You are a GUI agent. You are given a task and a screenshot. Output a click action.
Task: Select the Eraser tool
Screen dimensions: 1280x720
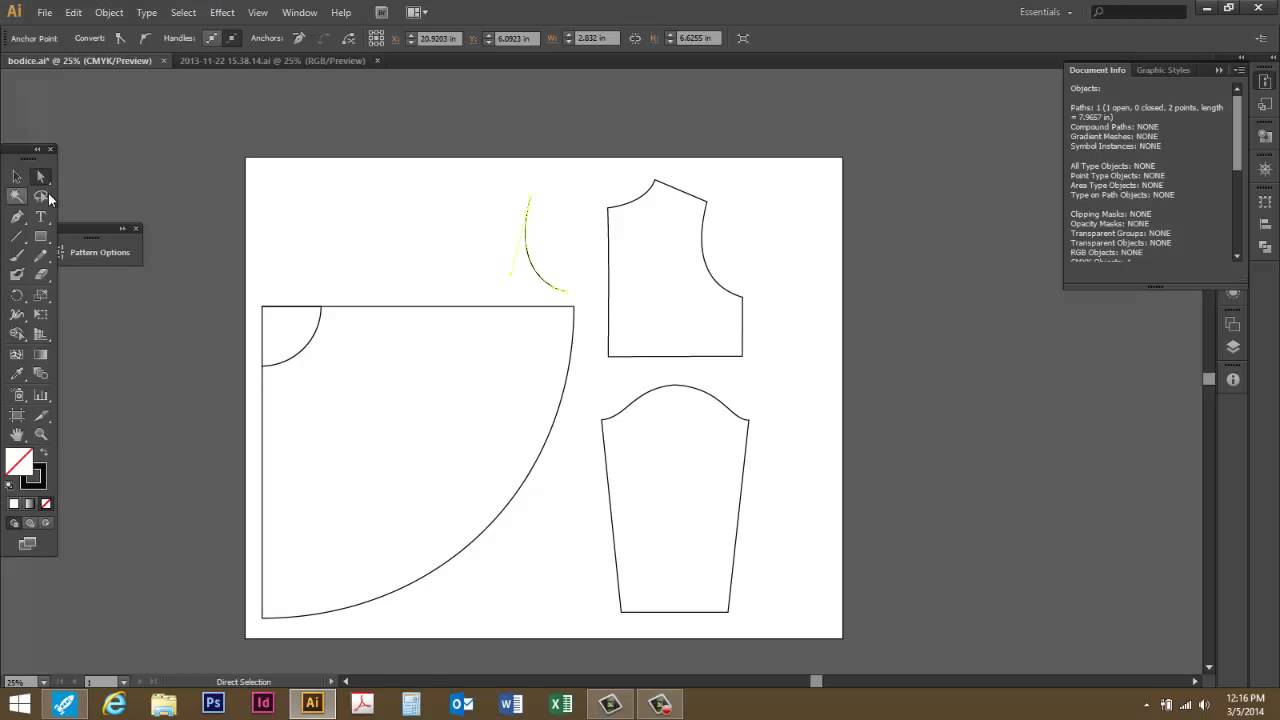coord(41,275)
